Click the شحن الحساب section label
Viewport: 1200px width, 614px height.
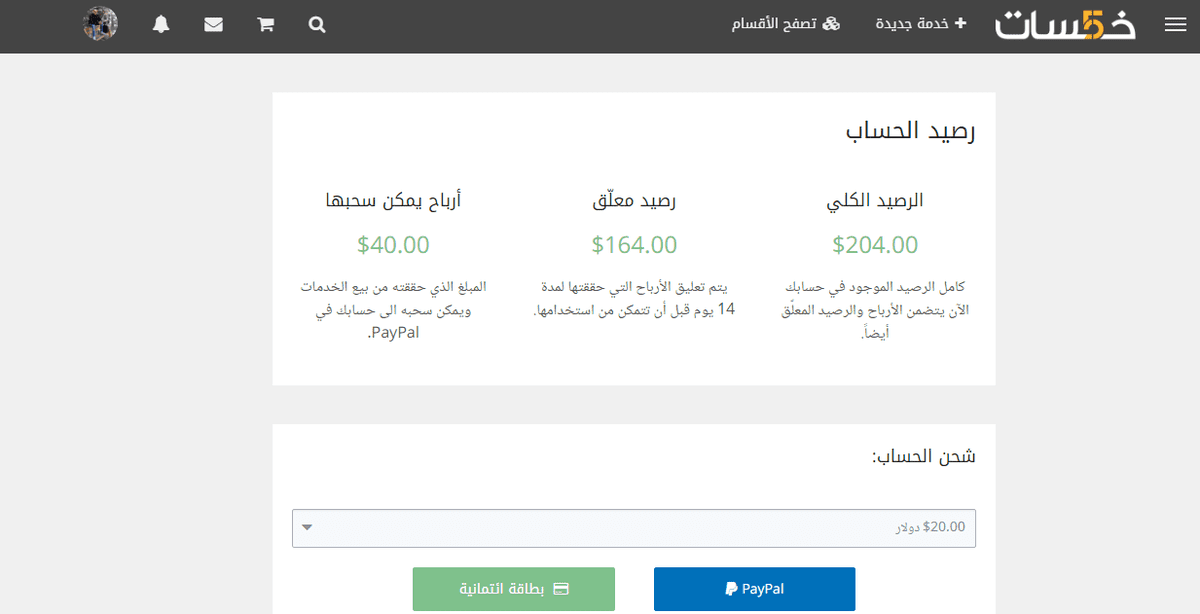[923, 457]
